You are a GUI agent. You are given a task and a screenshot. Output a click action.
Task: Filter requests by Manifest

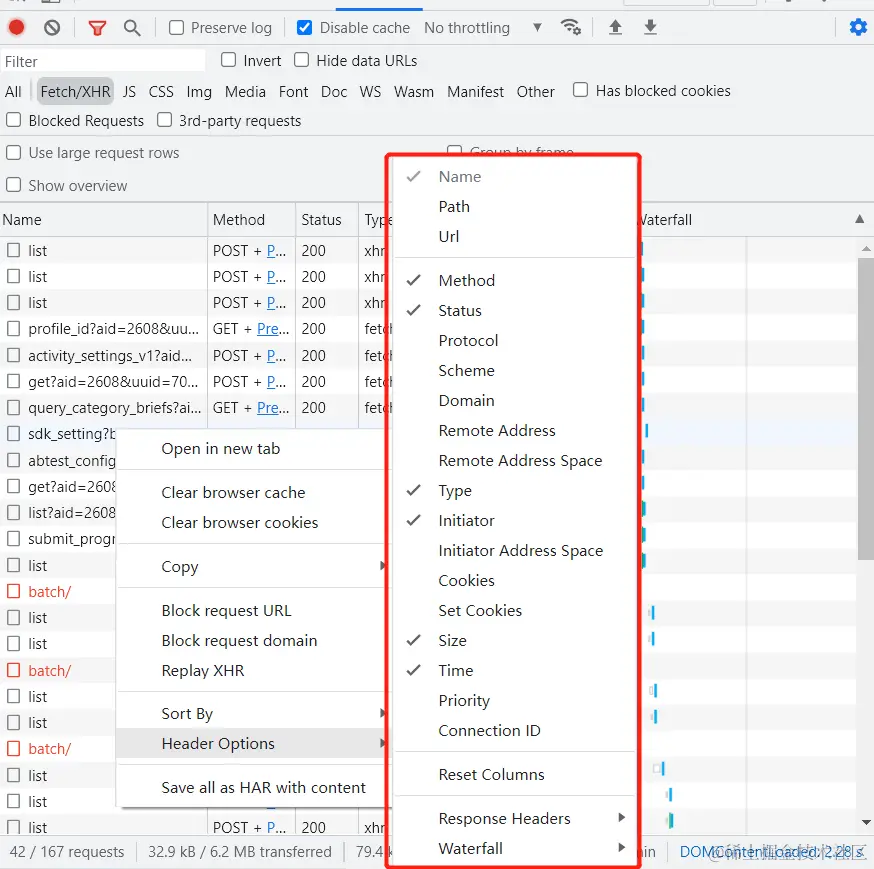click(475, 91)
